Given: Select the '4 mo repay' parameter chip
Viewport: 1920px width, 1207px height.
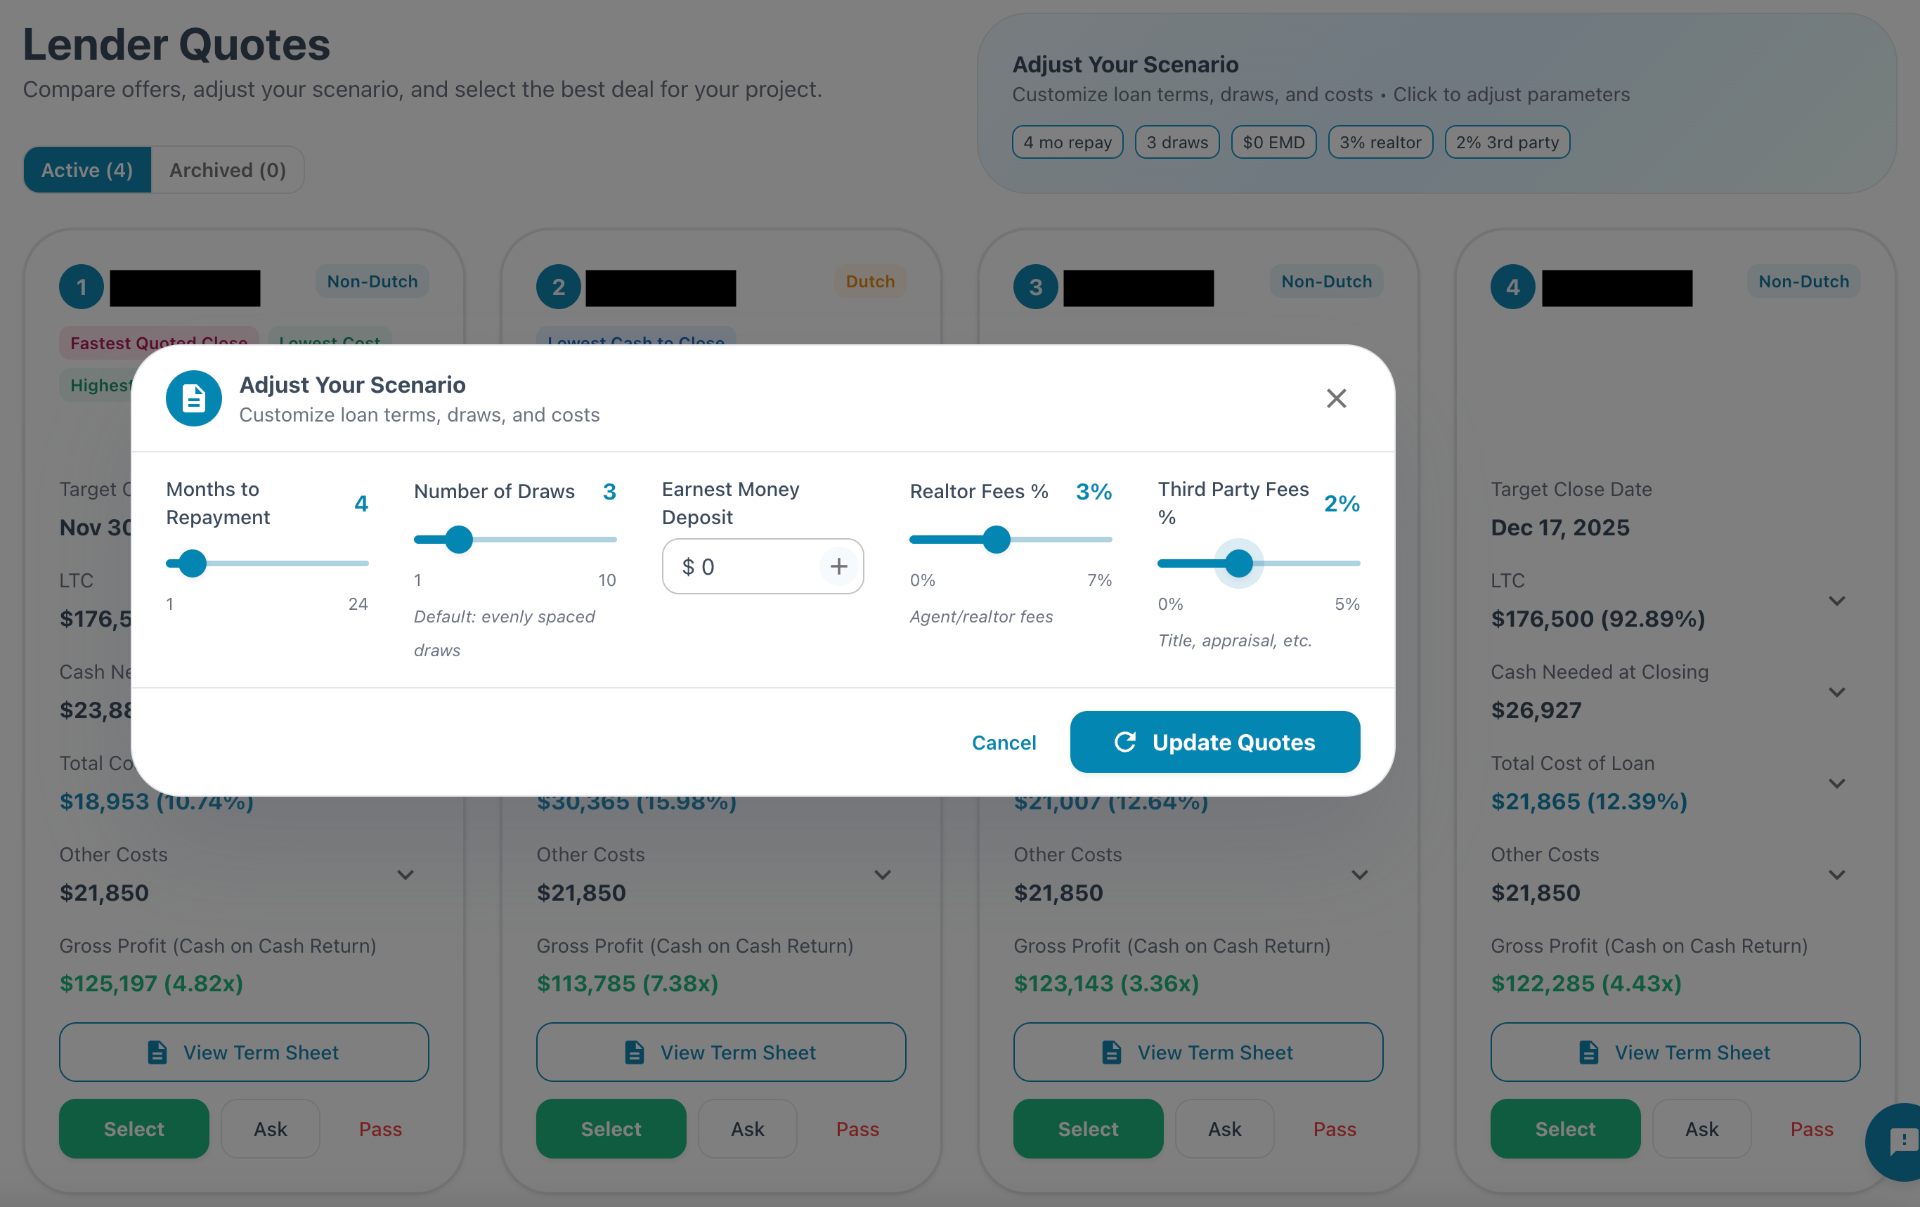Looking at the screenshot, I should point(1067,142).
